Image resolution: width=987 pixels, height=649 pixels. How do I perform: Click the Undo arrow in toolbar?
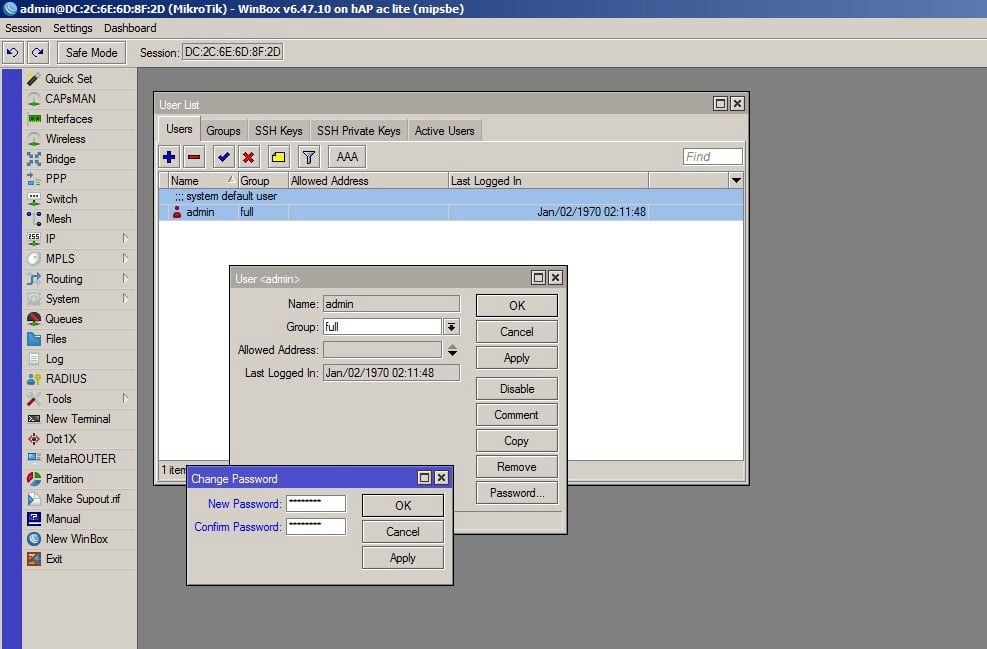pos(13,52)
